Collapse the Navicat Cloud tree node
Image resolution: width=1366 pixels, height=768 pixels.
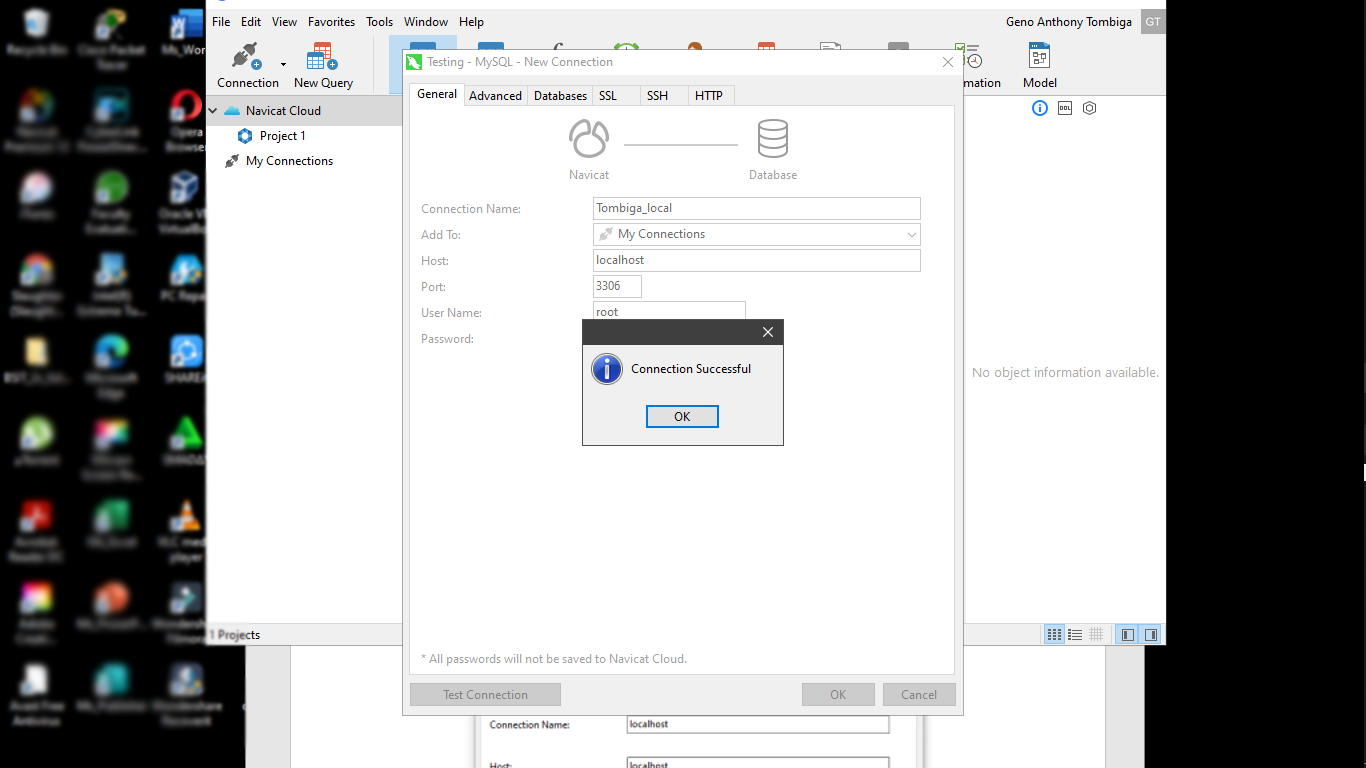213,111
